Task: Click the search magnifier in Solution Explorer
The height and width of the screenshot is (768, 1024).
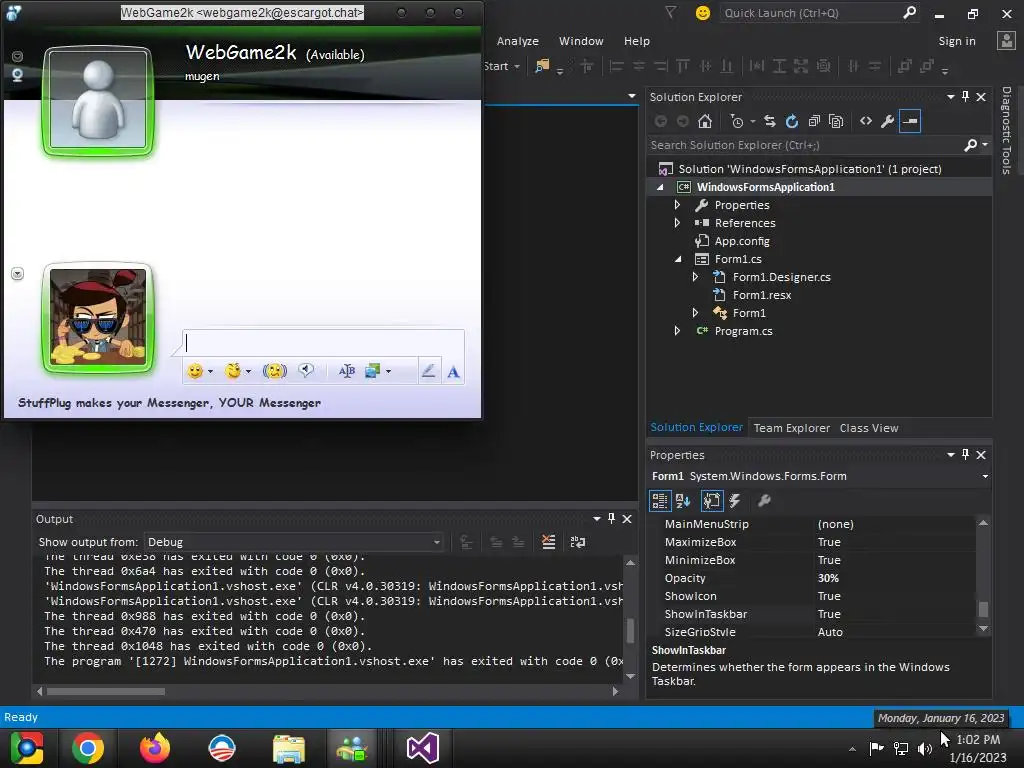Action: tap(971, 145)
